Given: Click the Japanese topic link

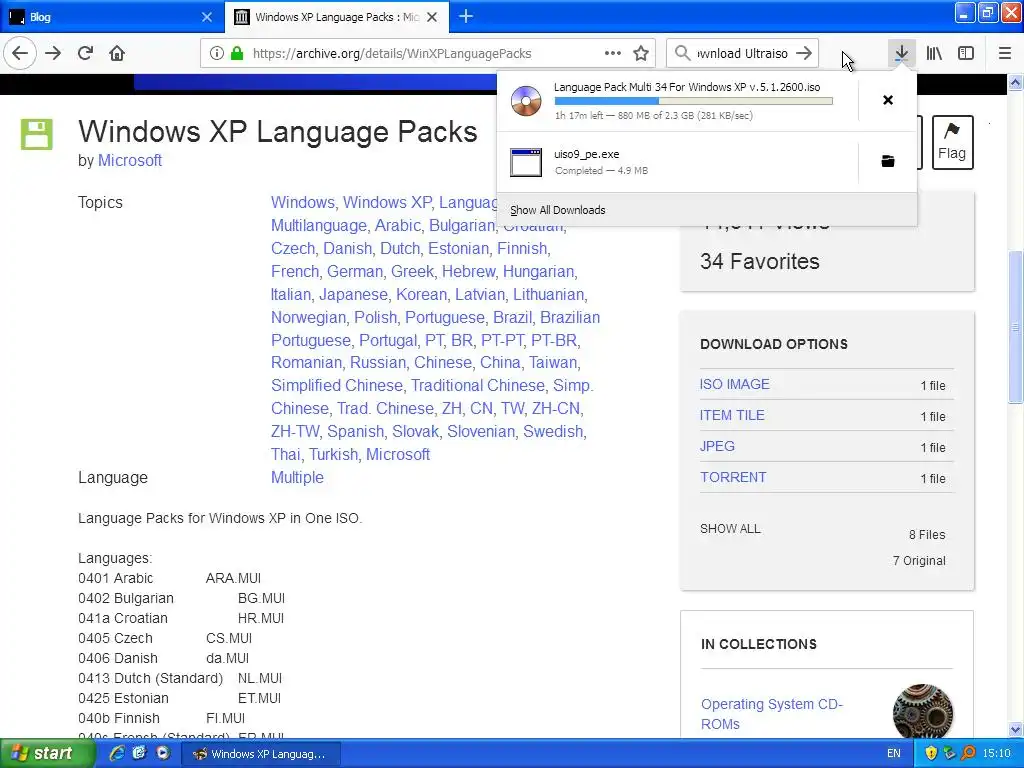Looking at the screenshot, I should tap(353, 295).
